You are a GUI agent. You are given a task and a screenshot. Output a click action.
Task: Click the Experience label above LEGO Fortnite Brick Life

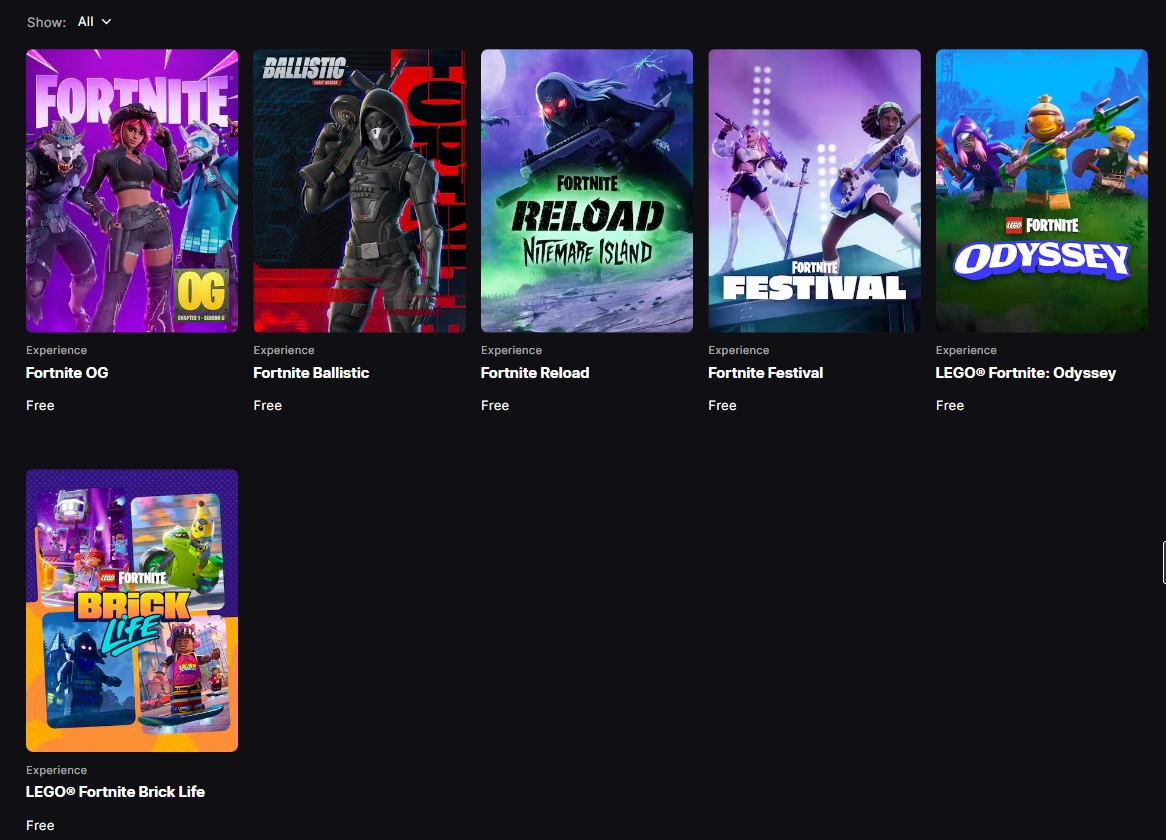click(x=57, y=770)
